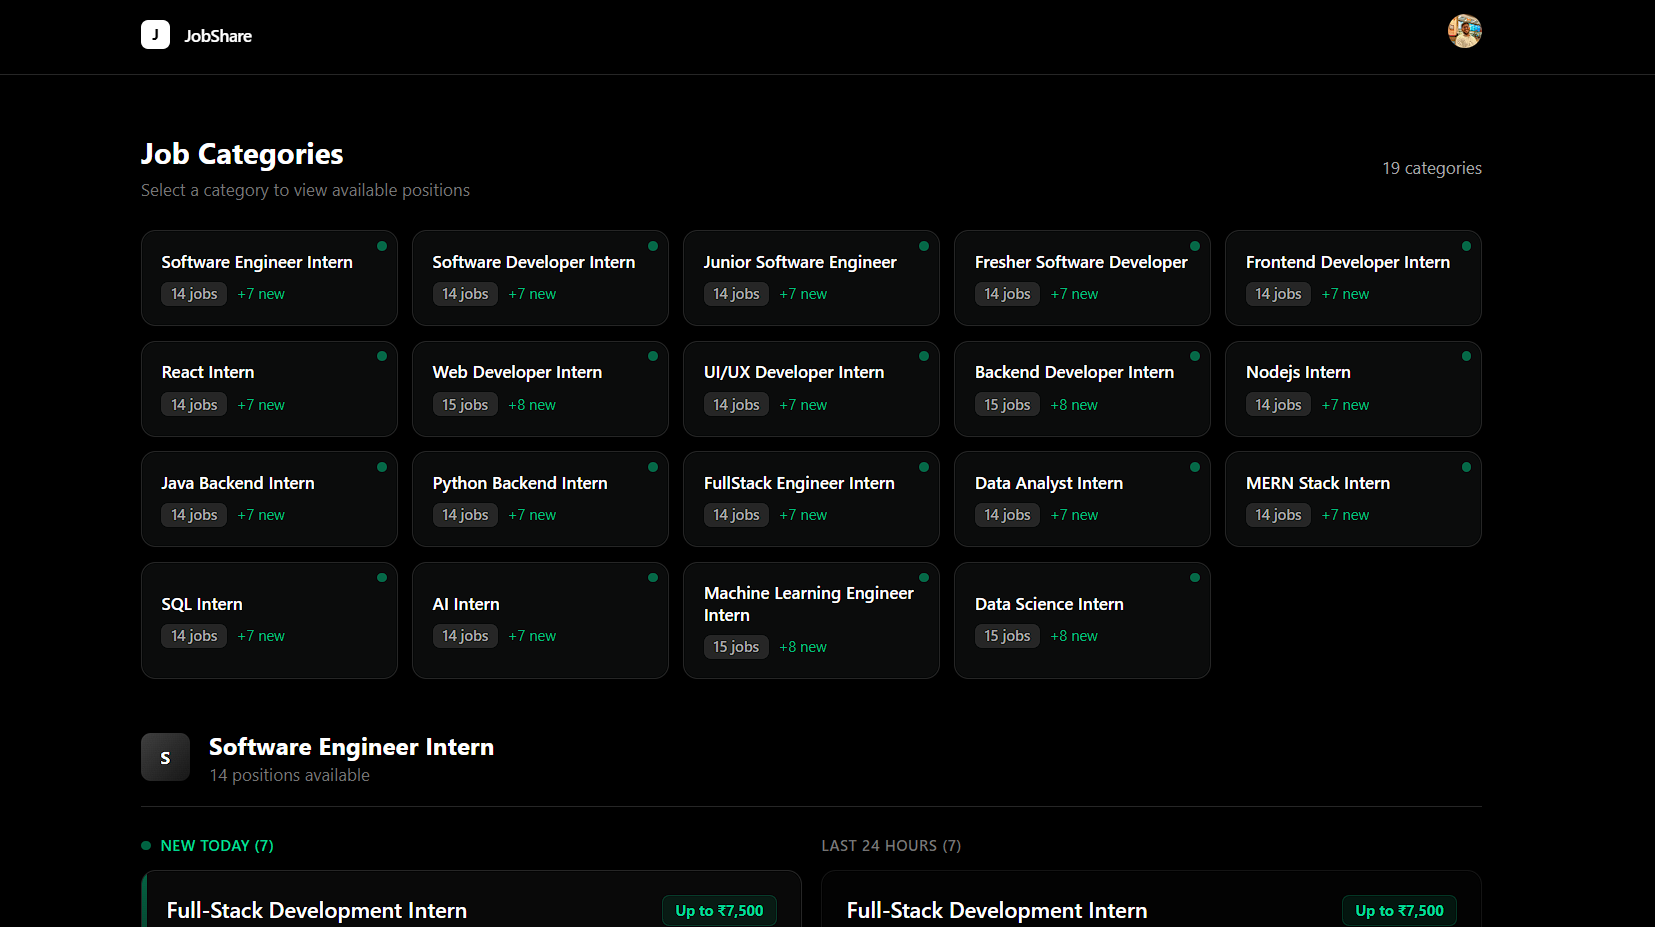This screenshot has height=927, width=1655.
Task: Click '+8 new' label on Backend Developer Intern
Action: pyautogui.click(x=1074, y=405)
